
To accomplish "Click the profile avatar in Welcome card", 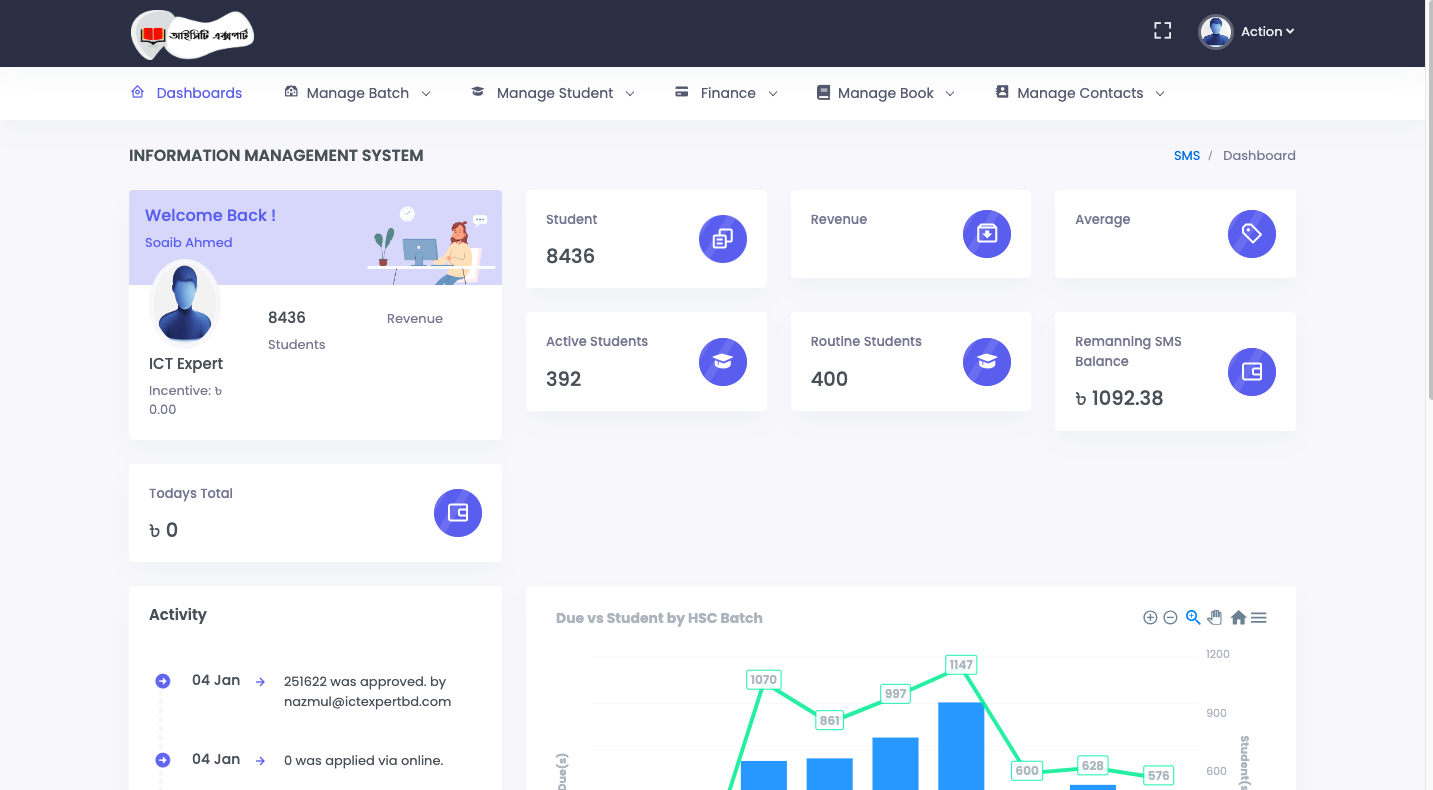I will click(185, 302).
